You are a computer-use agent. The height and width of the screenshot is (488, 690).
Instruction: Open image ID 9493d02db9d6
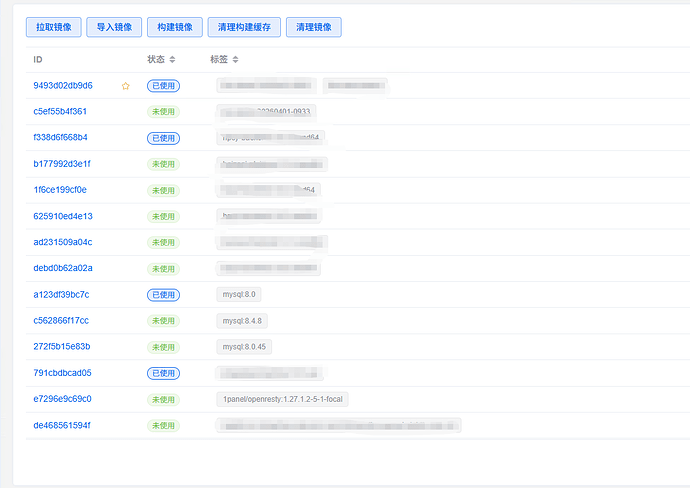point(63,86)
